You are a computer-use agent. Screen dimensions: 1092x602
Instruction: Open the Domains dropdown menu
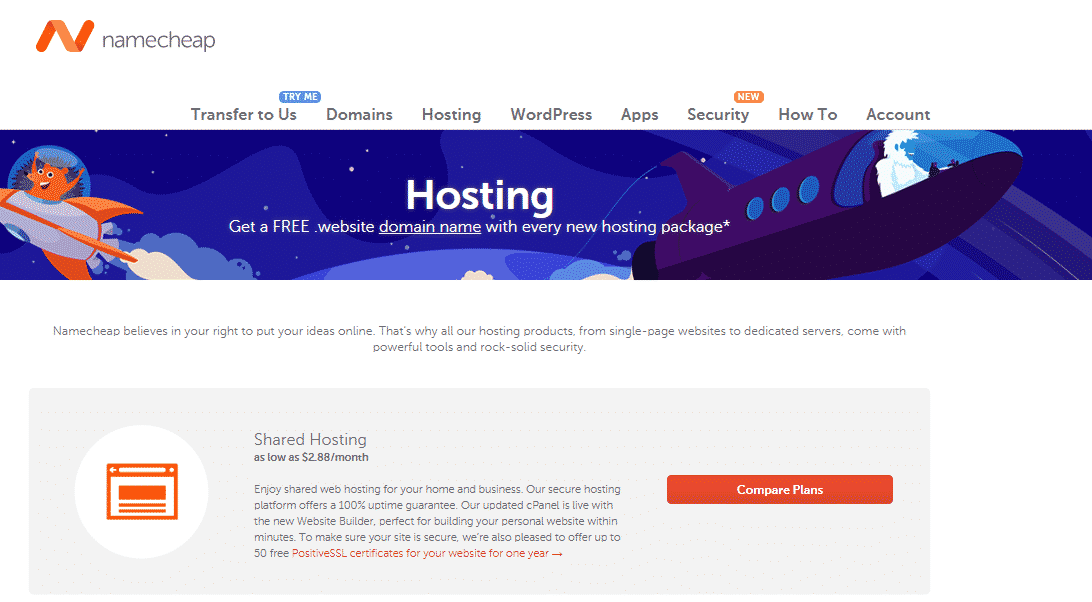(359, 114)
